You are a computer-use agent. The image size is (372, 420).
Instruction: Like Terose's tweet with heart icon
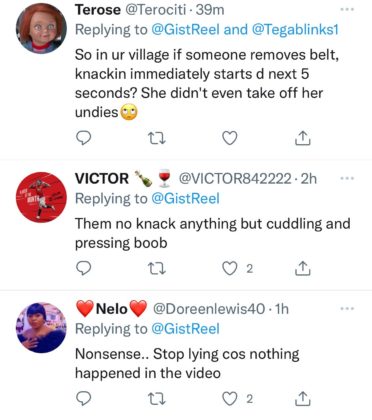(230, 138)
